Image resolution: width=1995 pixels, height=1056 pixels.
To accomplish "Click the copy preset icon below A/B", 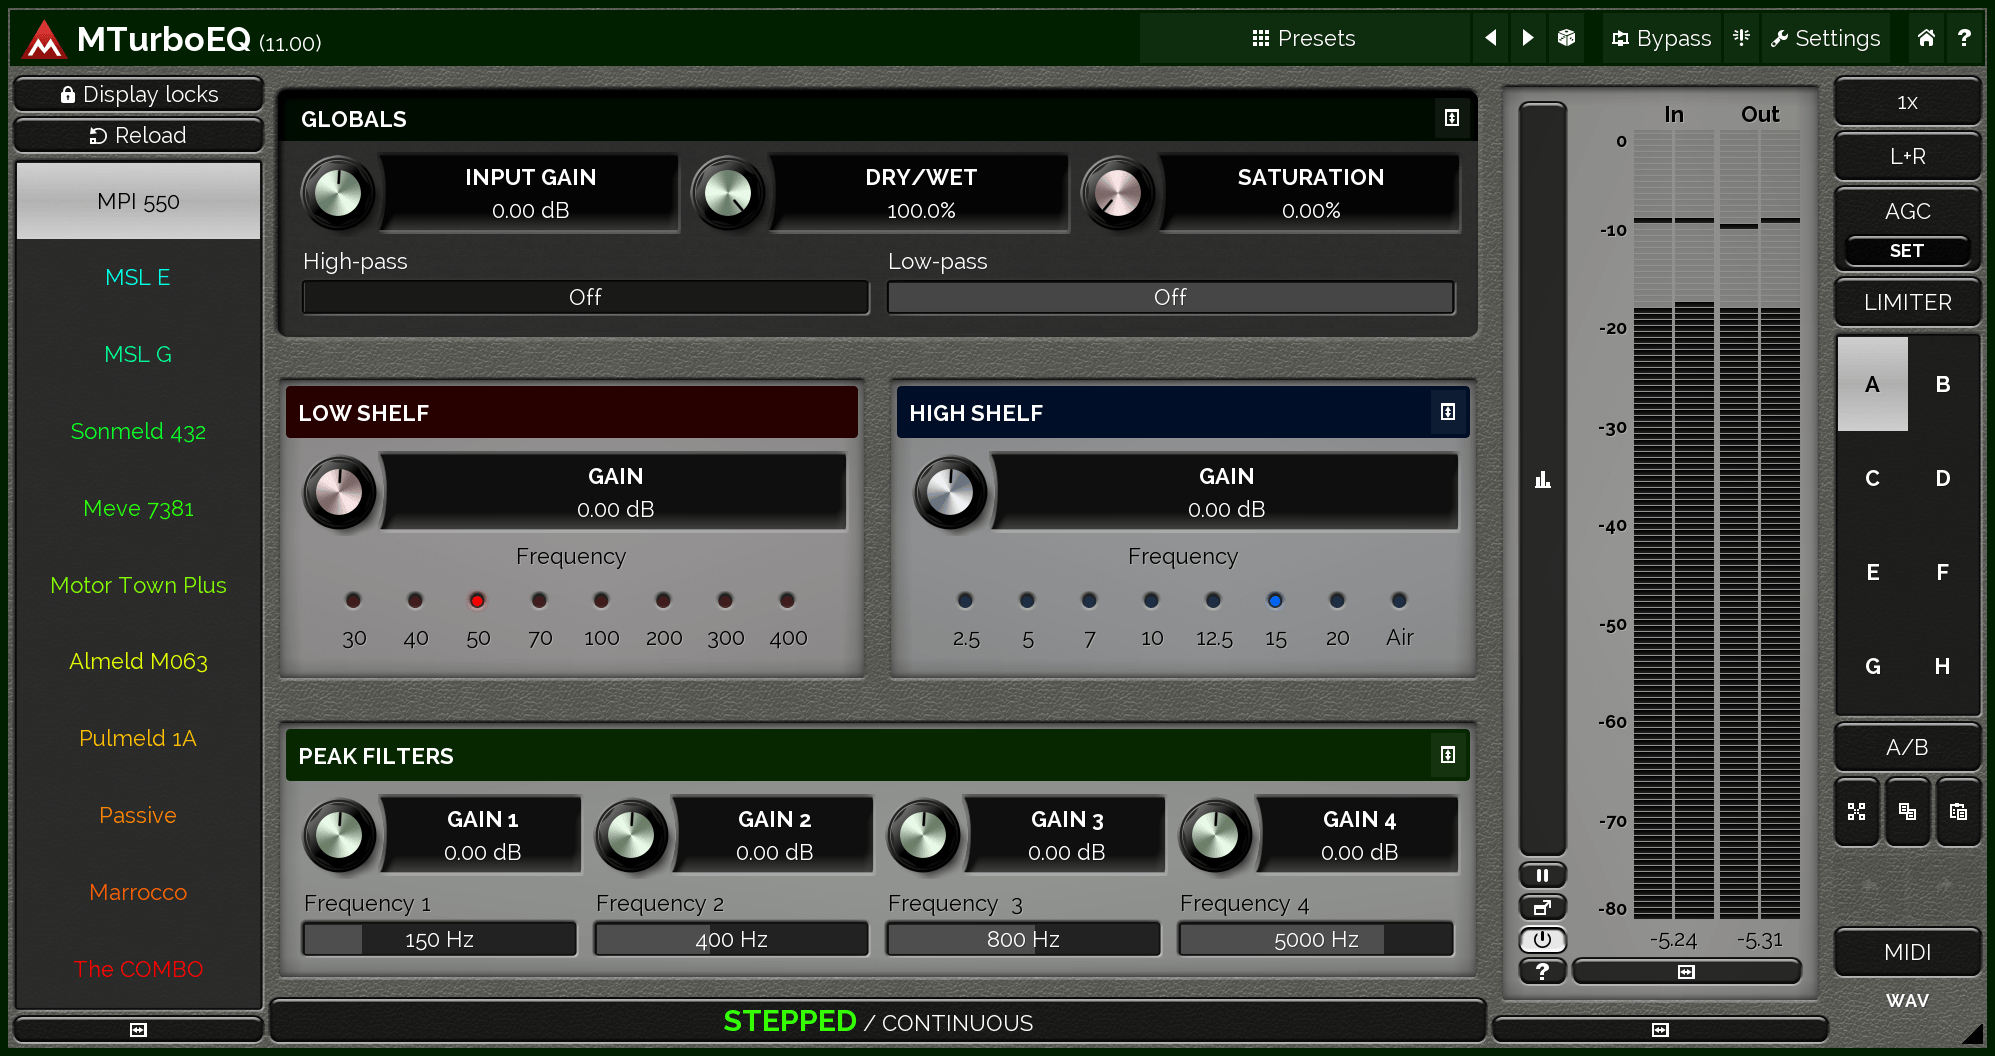I will pyautogui.click(x=1907, y=812).
